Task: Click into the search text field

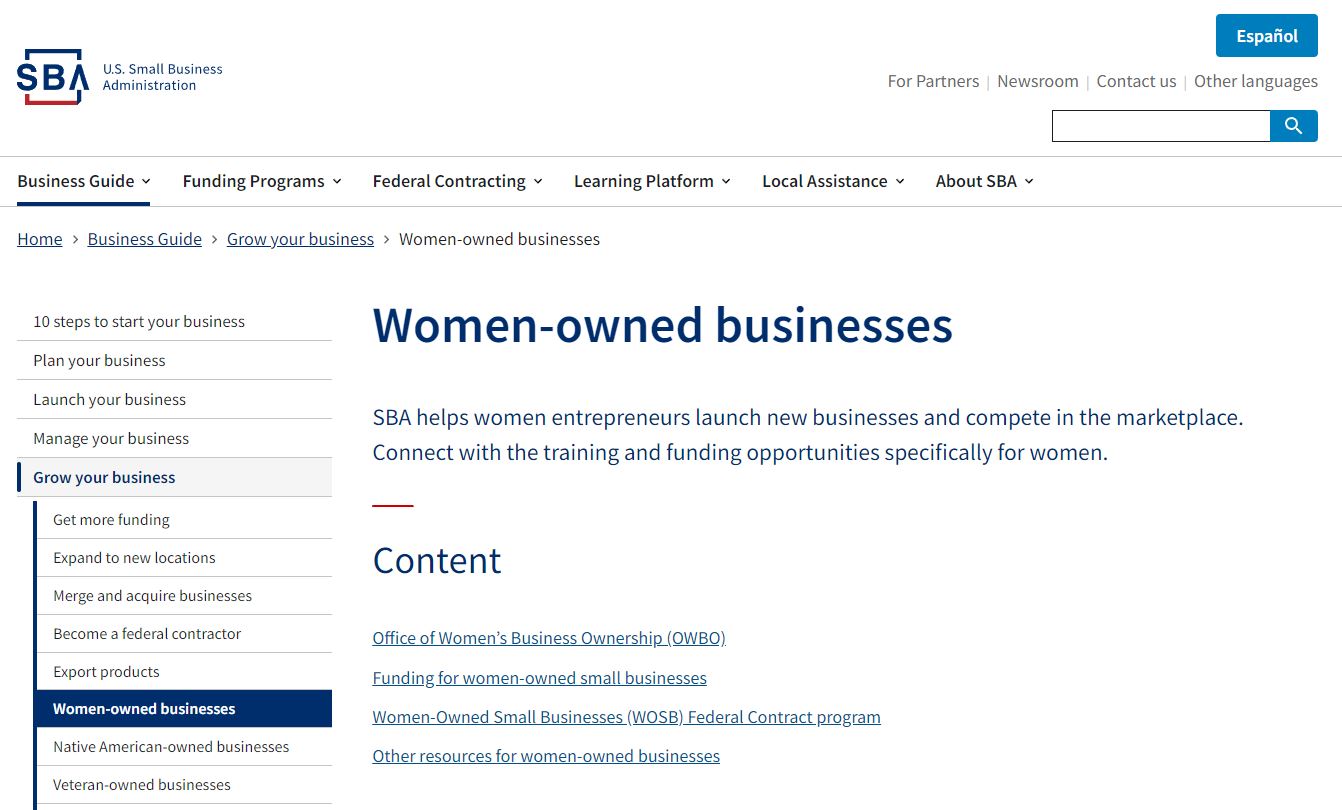Action: [1160, 126]
